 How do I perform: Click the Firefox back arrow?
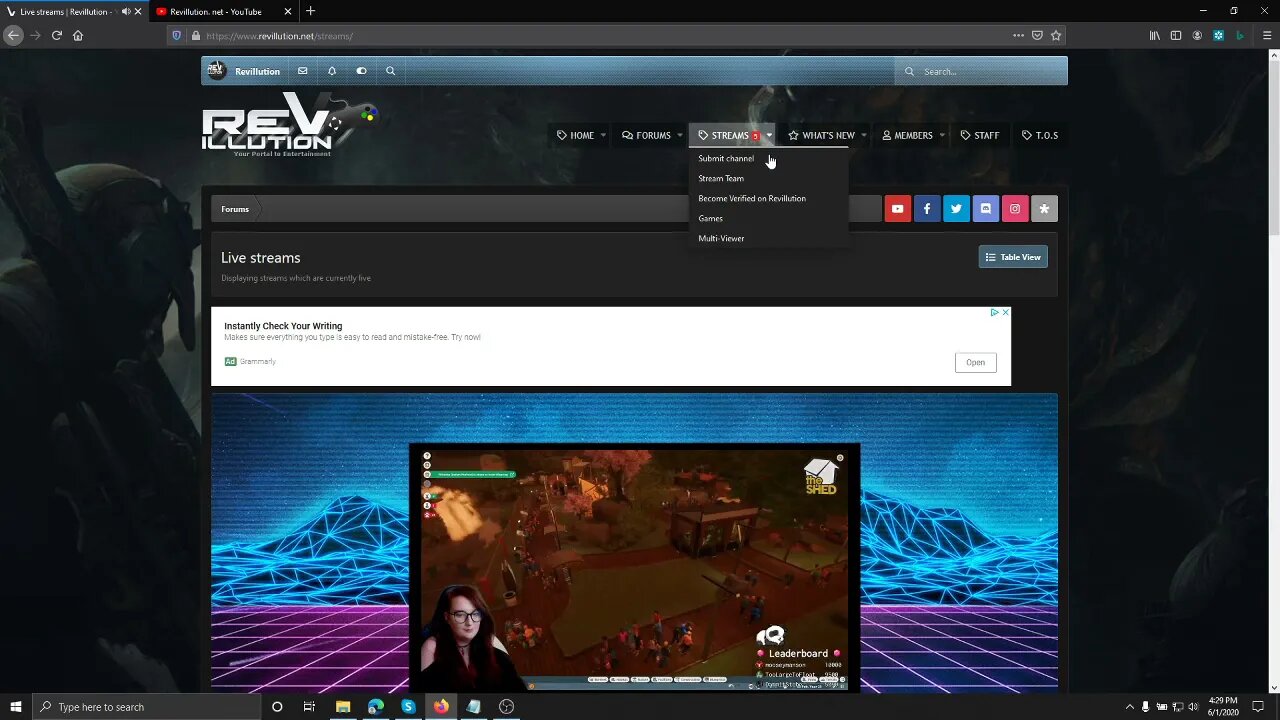pyautogui.click(x=13, y=35)
